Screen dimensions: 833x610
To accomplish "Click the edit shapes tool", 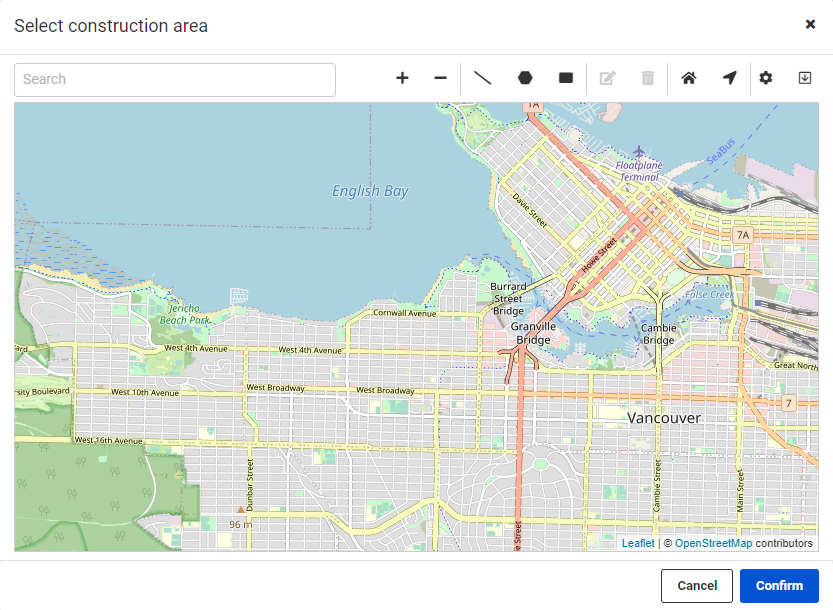I will (x=607, y=77).
